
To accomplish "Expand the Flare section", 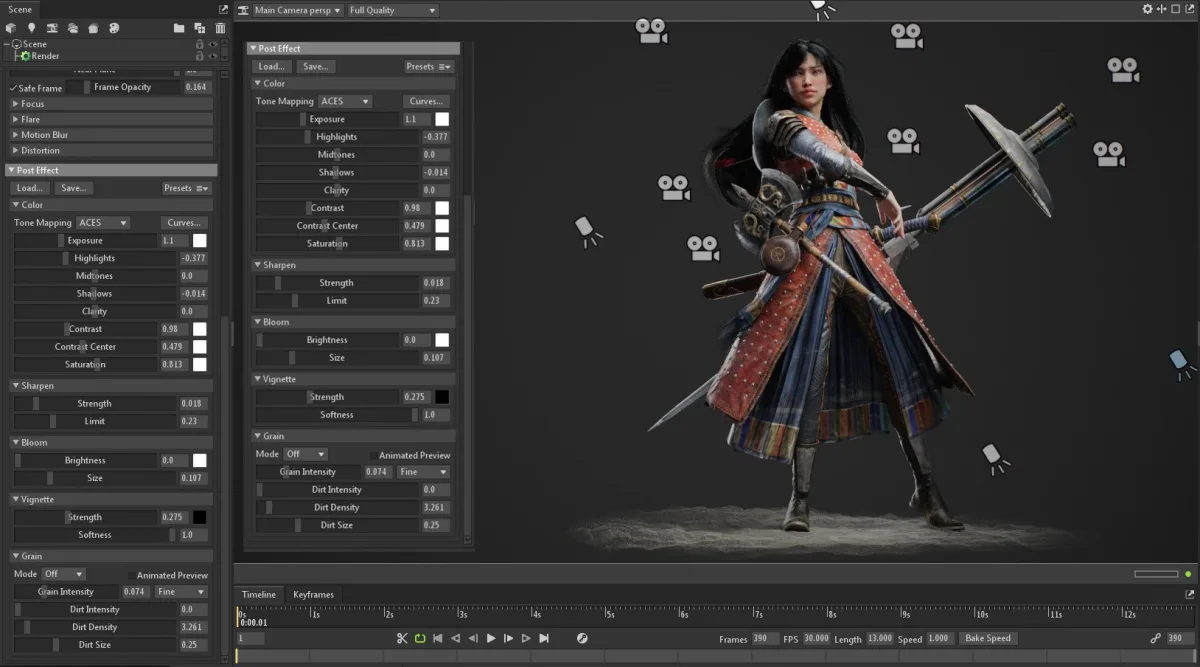I will click(110, 119).
